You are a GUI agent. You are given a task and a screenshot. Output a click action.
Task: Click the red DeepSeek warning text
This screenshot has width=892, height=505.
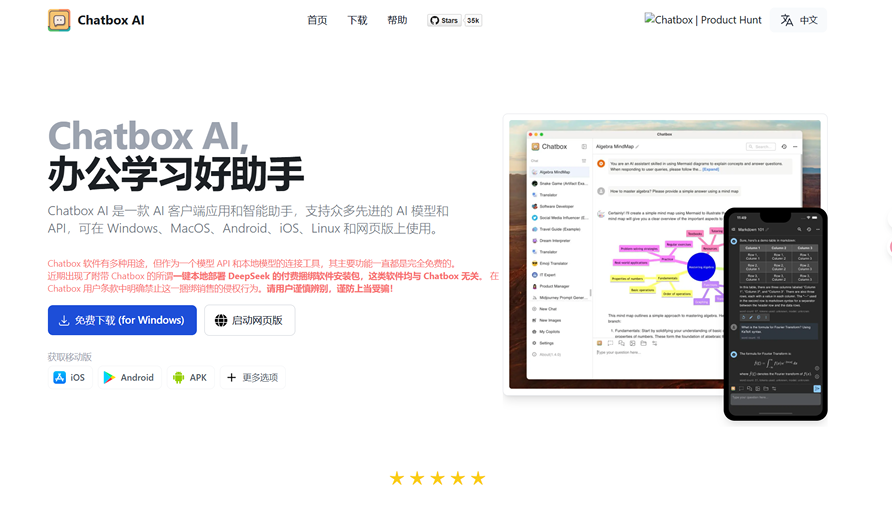[x=273, y=276]
